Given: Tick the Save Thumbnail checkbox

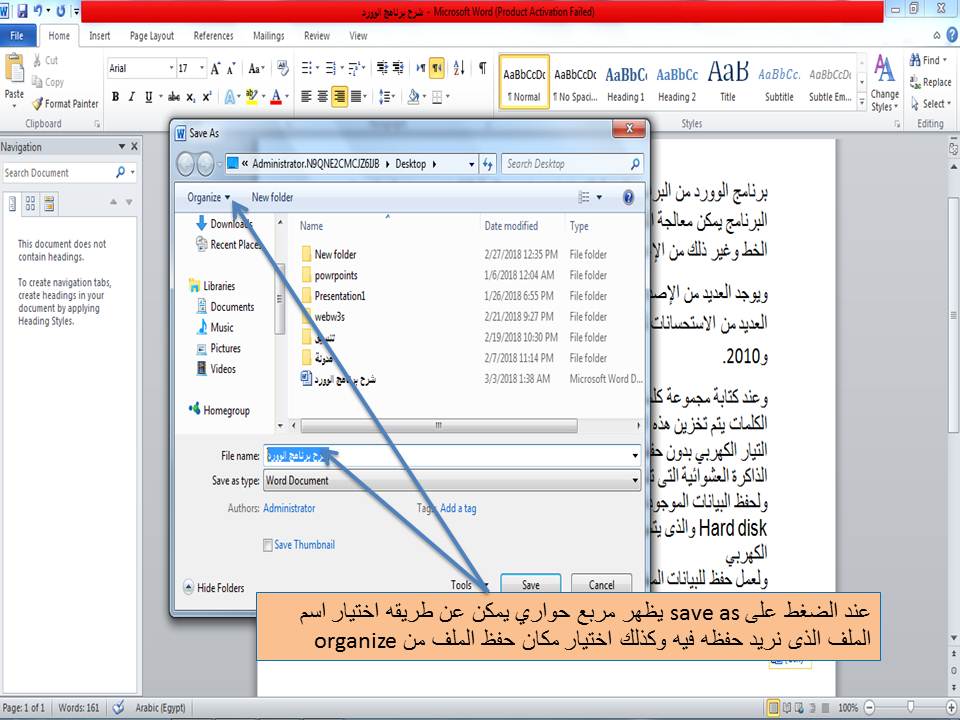Looking at the screenshot, I should click(268, 545).
